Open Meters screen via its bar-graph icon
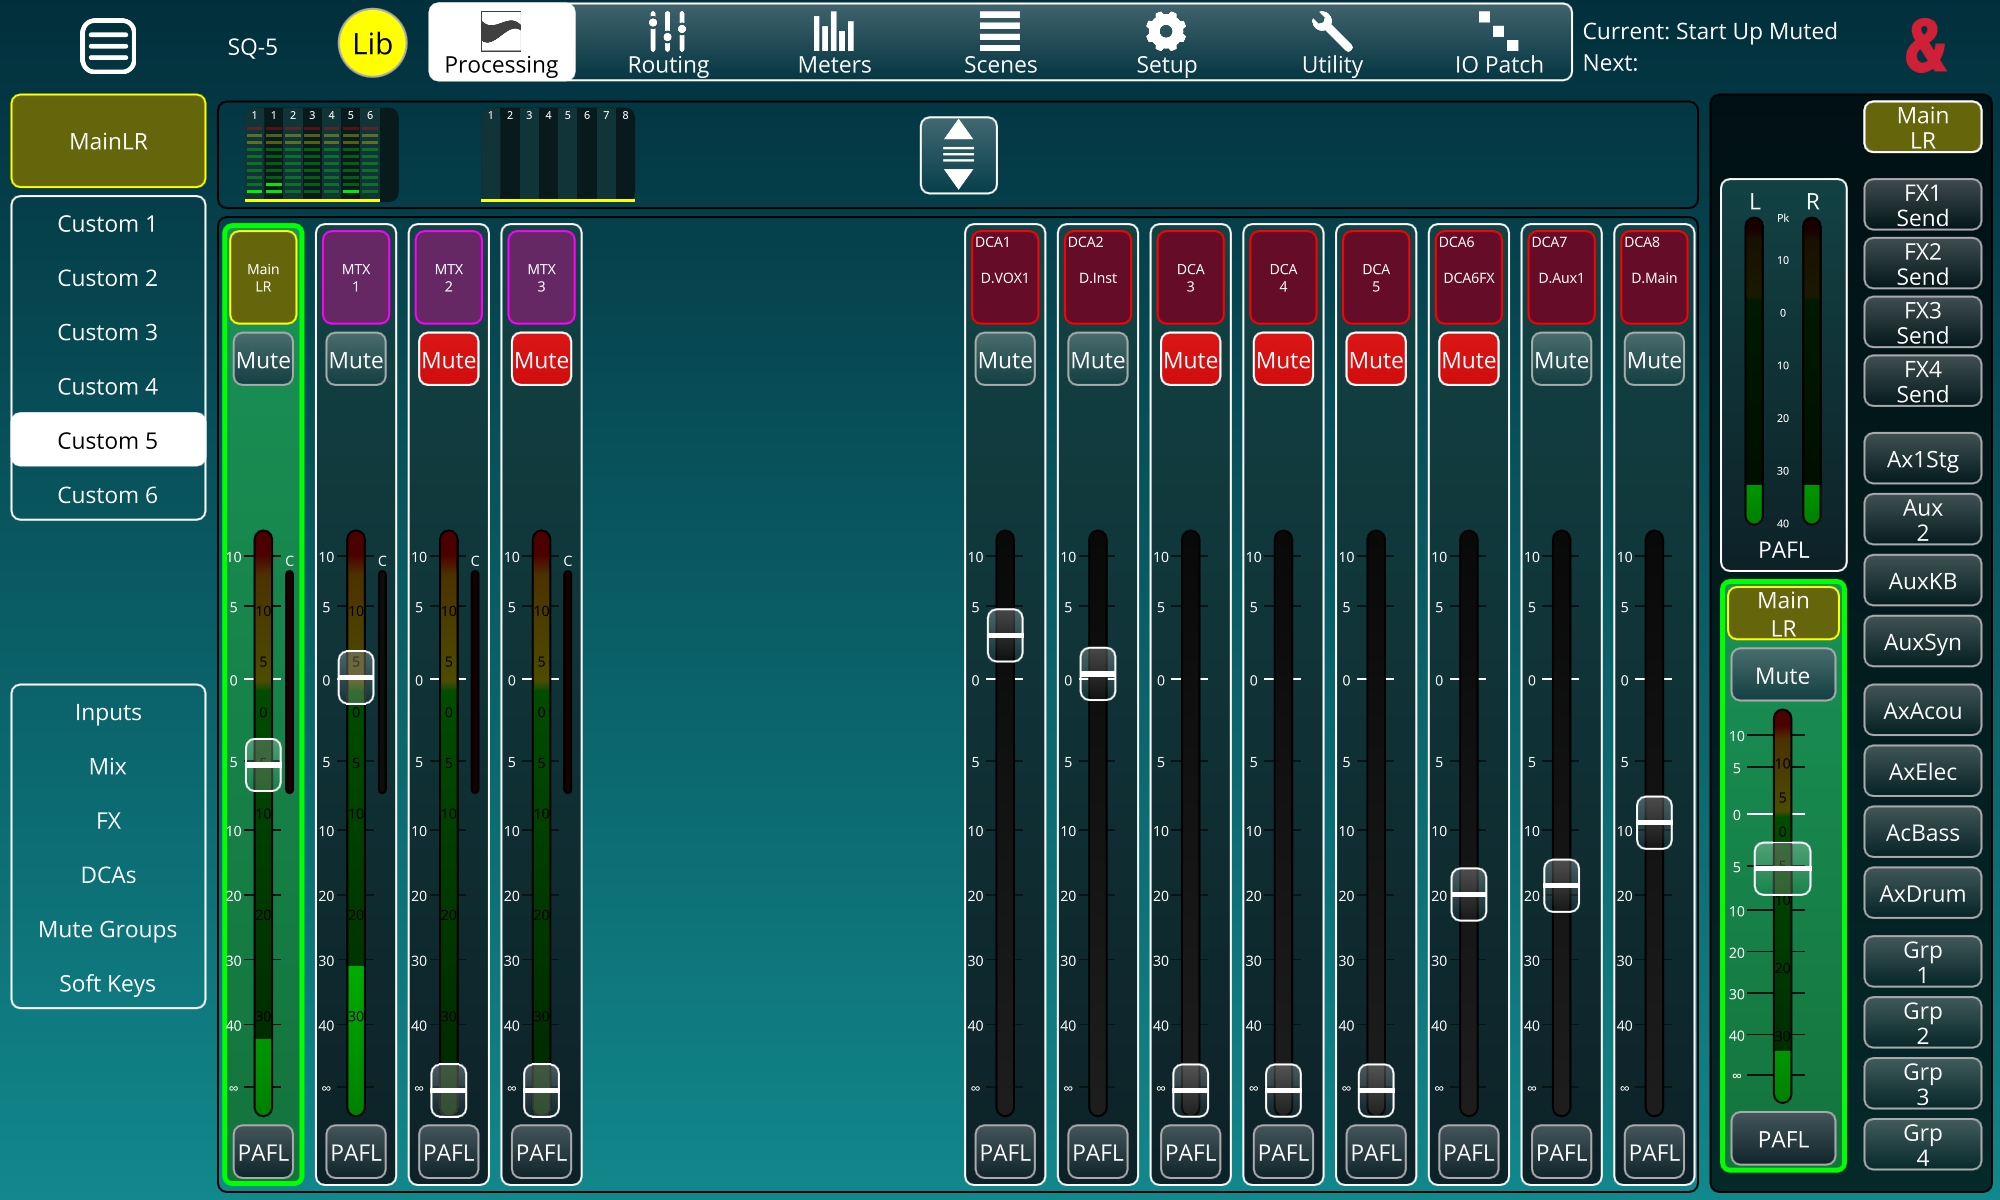 pos(833,33)
